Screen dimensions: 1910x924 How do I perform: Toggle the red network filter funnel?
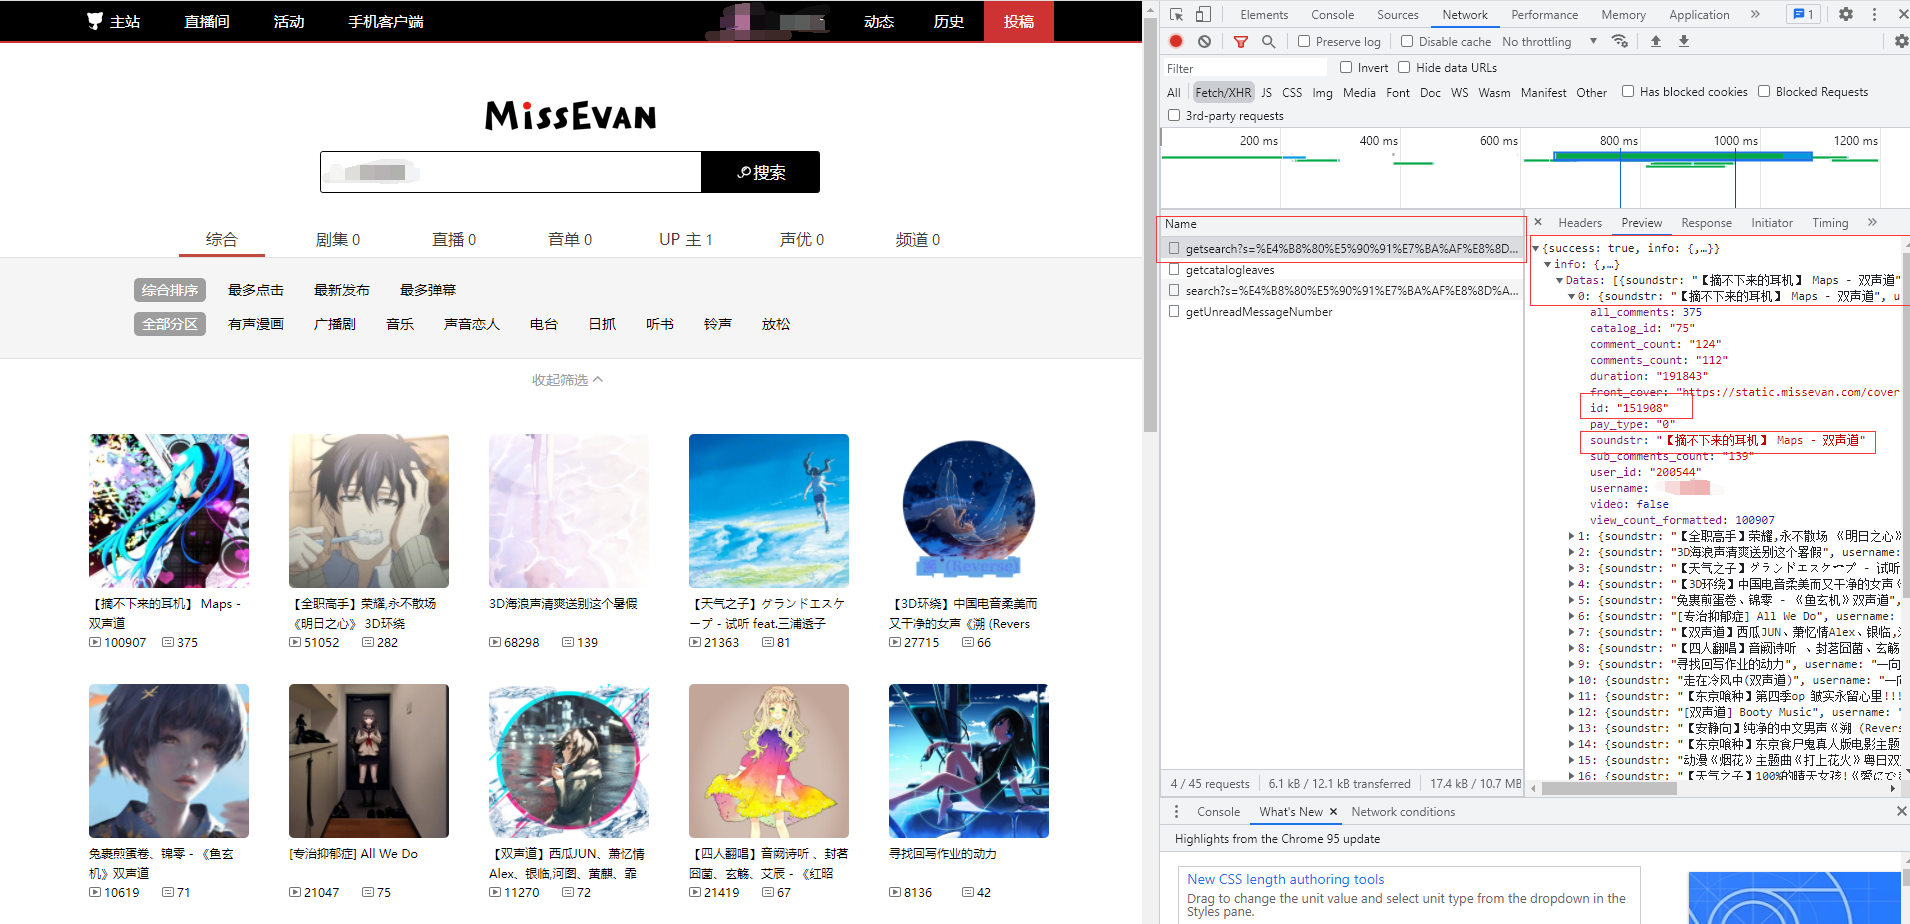coord(1241,41)
